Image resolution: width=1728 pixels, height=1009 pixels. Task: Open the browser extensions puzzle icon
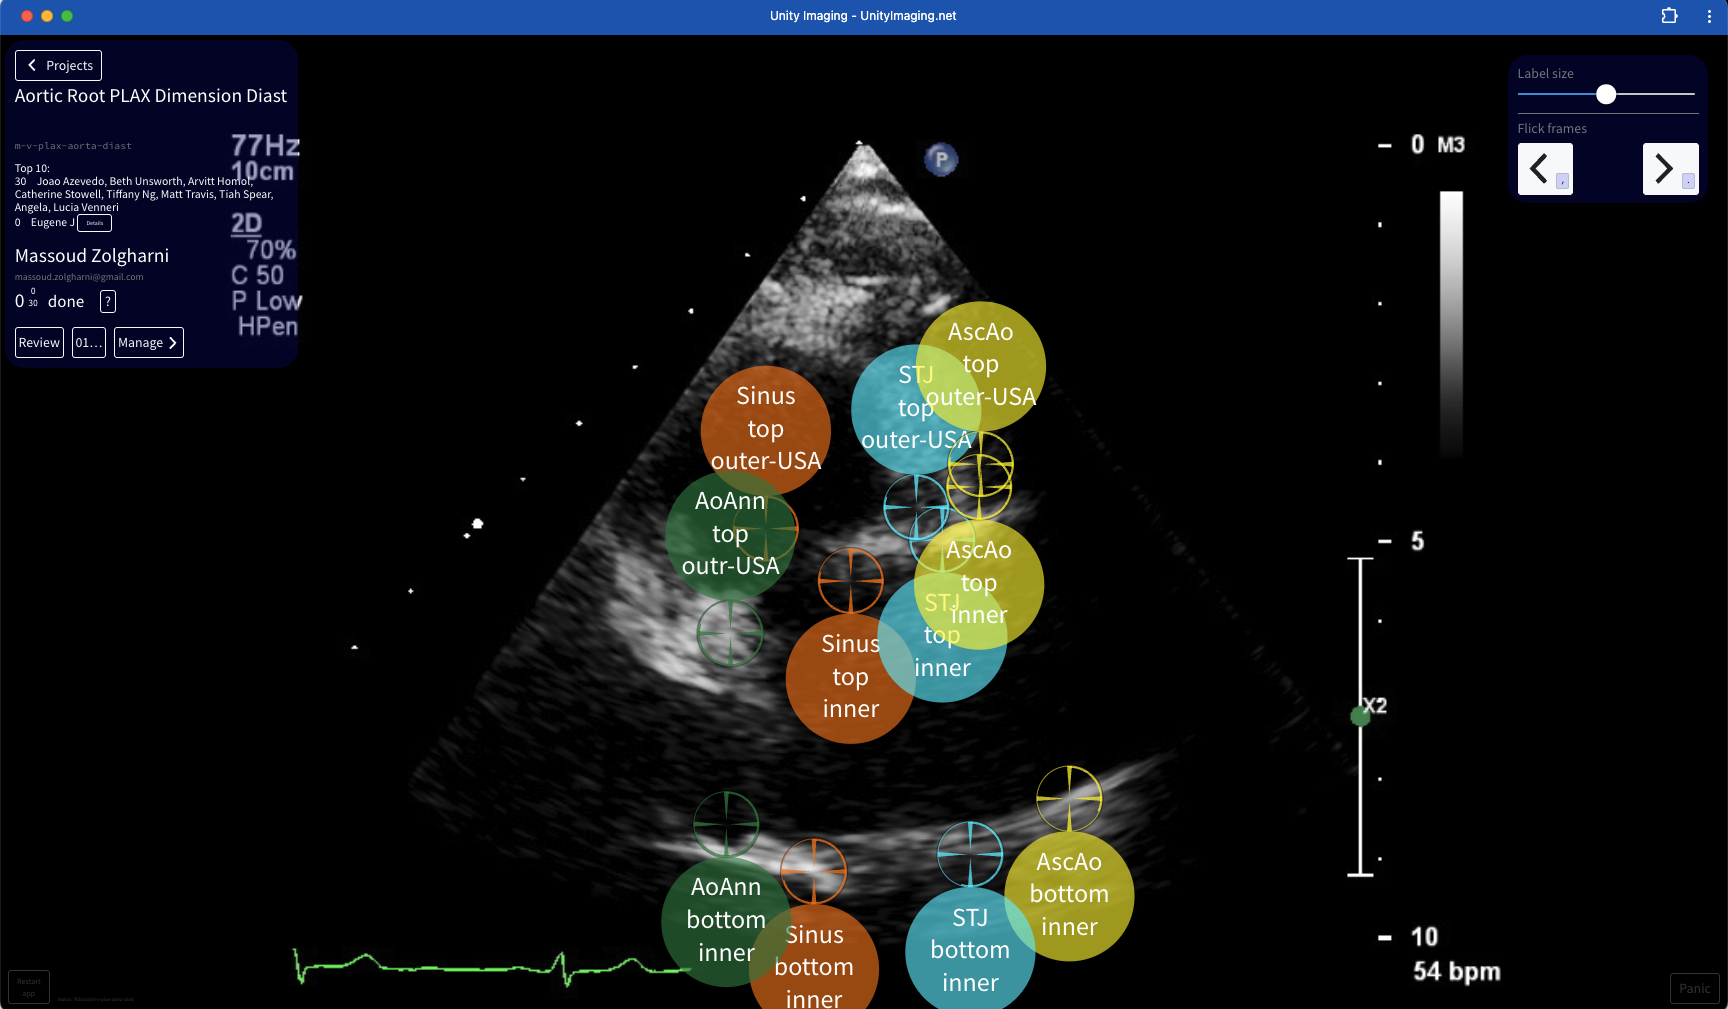pos(1669,16)
